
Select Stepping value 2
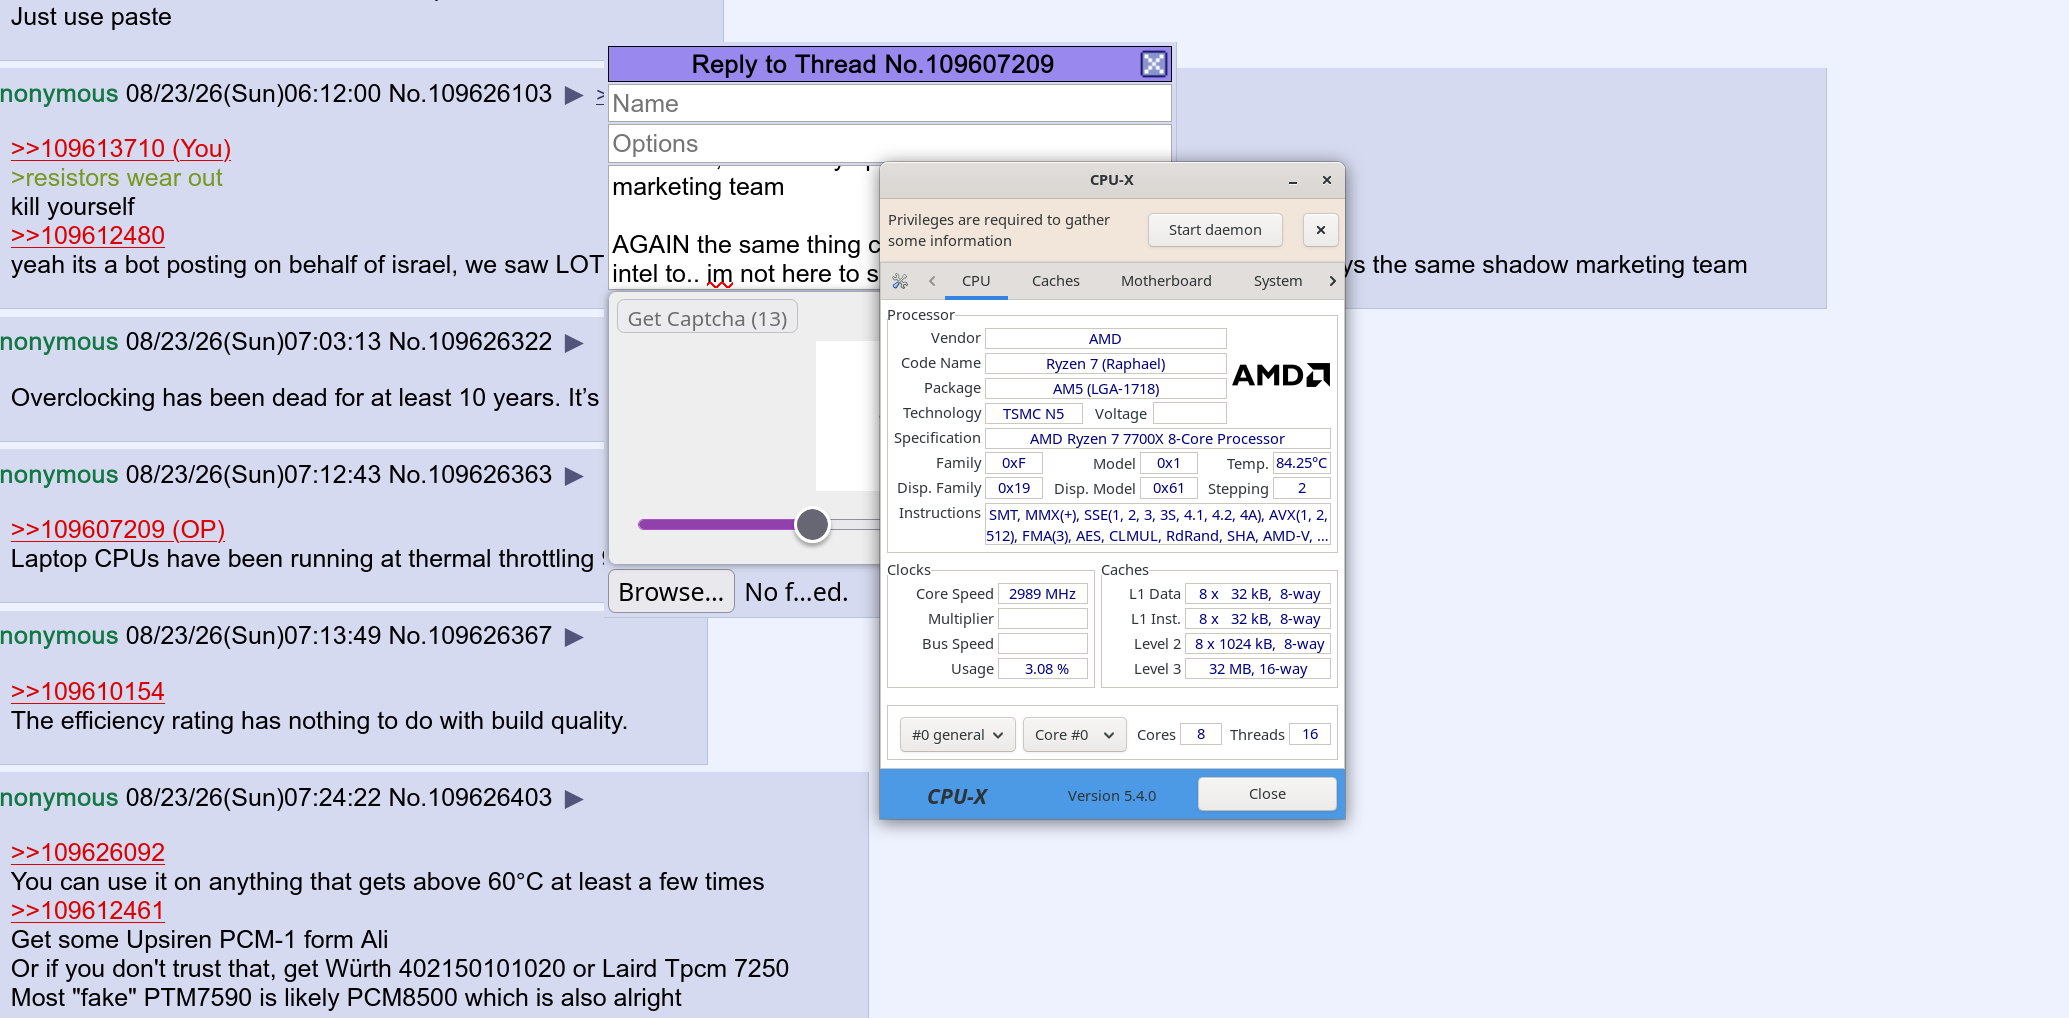1301,488
